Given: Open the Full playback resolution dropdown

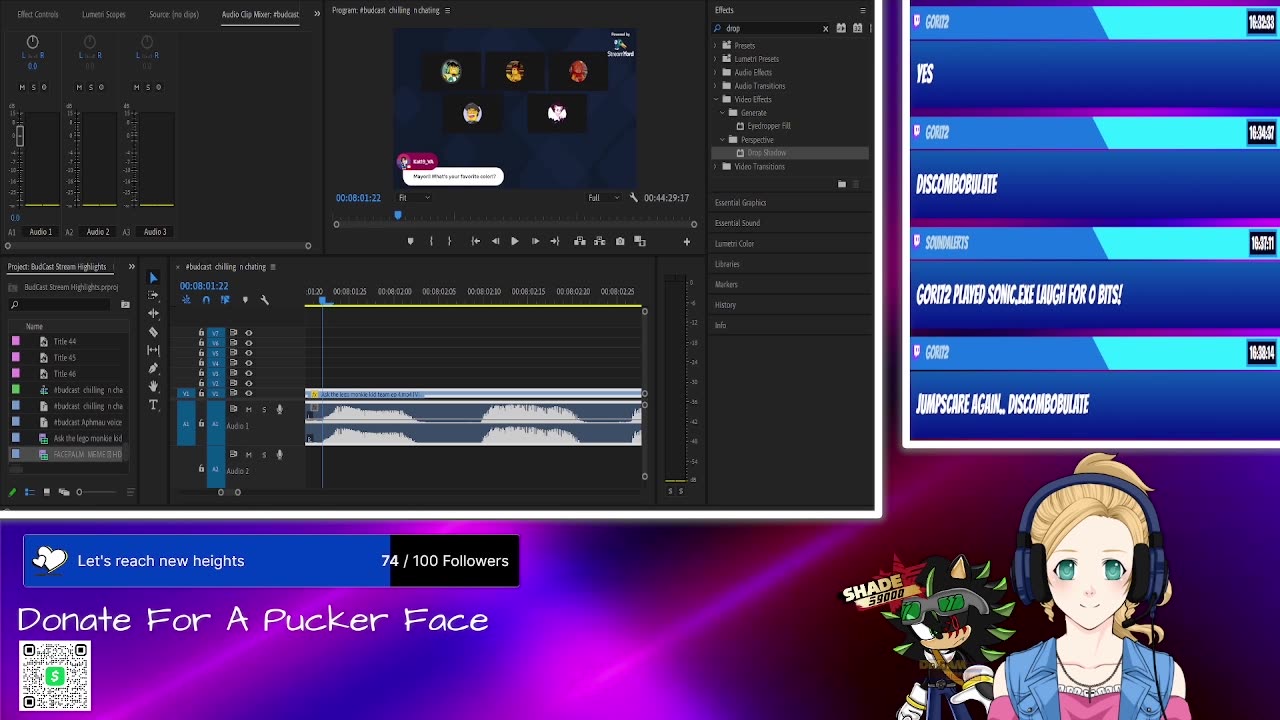Looking at the screenshot, I should pos(604,197).
